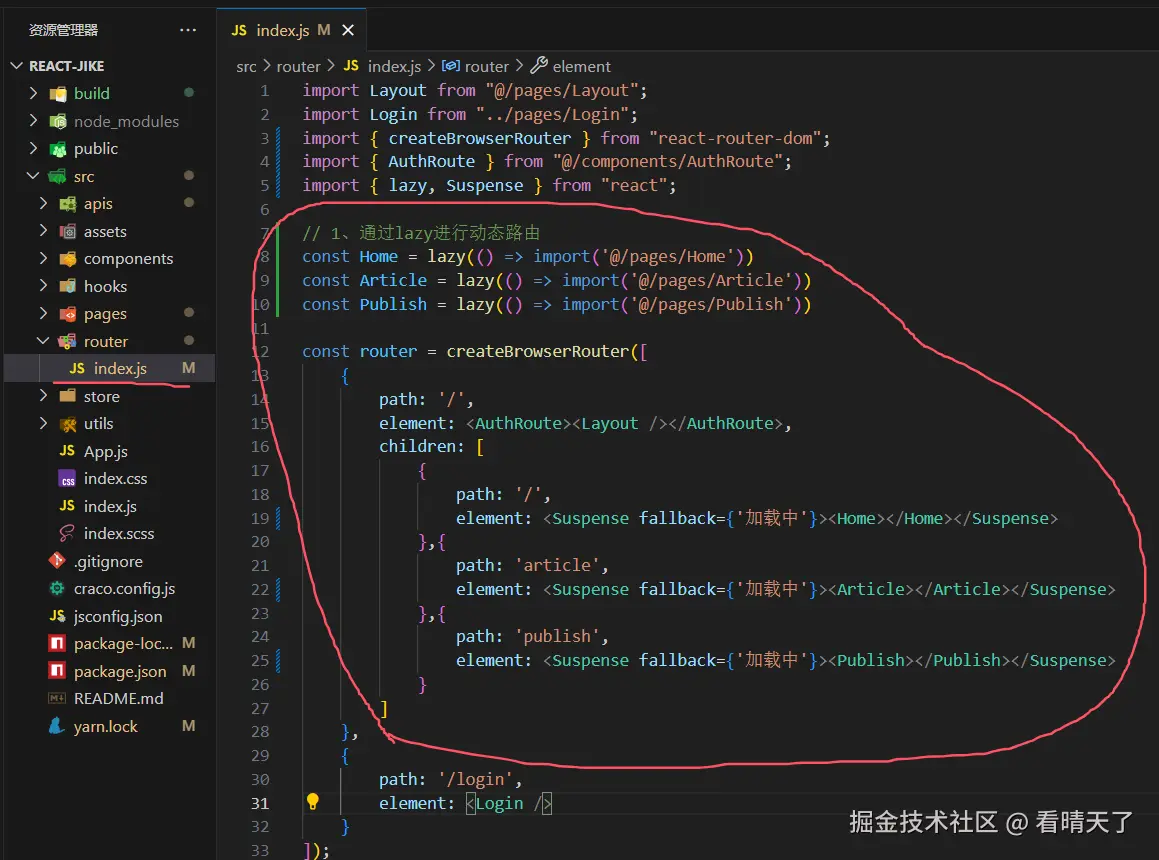This screenshot has width=1159, height=860.
Task: Expand the components folder chevron
Action: coord(43,259)
